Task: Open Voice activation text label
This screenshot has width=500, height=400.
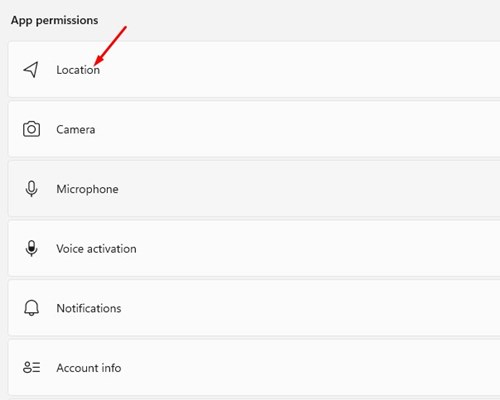Action: (x=96, y=249)
